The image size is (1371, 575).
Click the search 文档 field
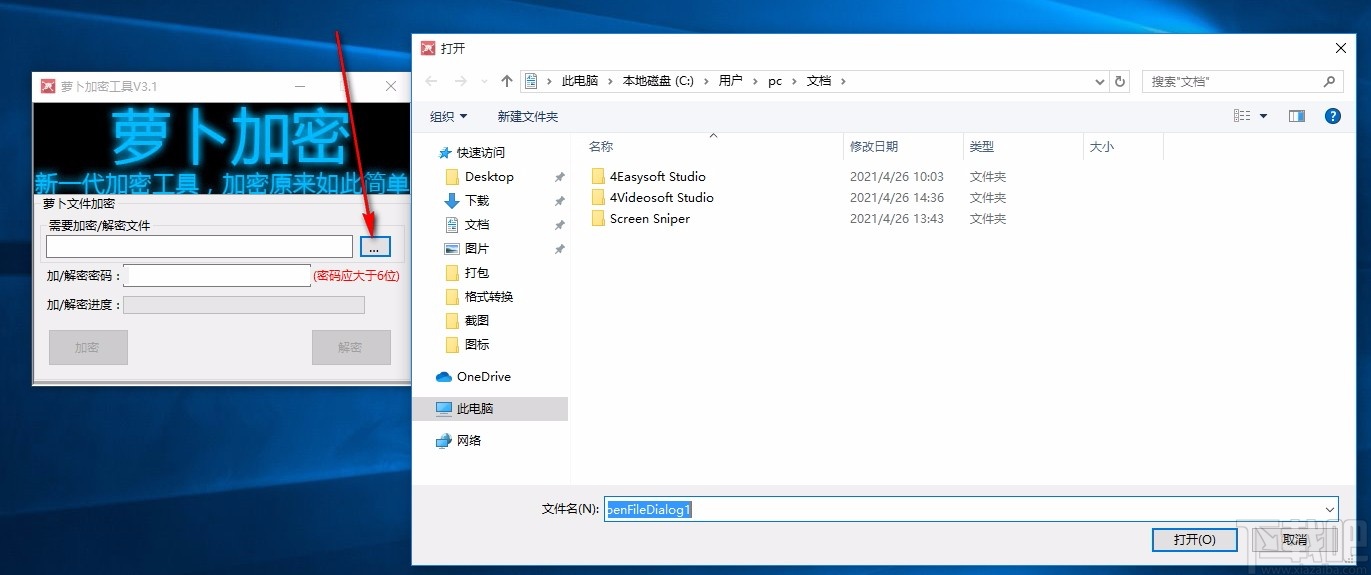[1232, 81]
